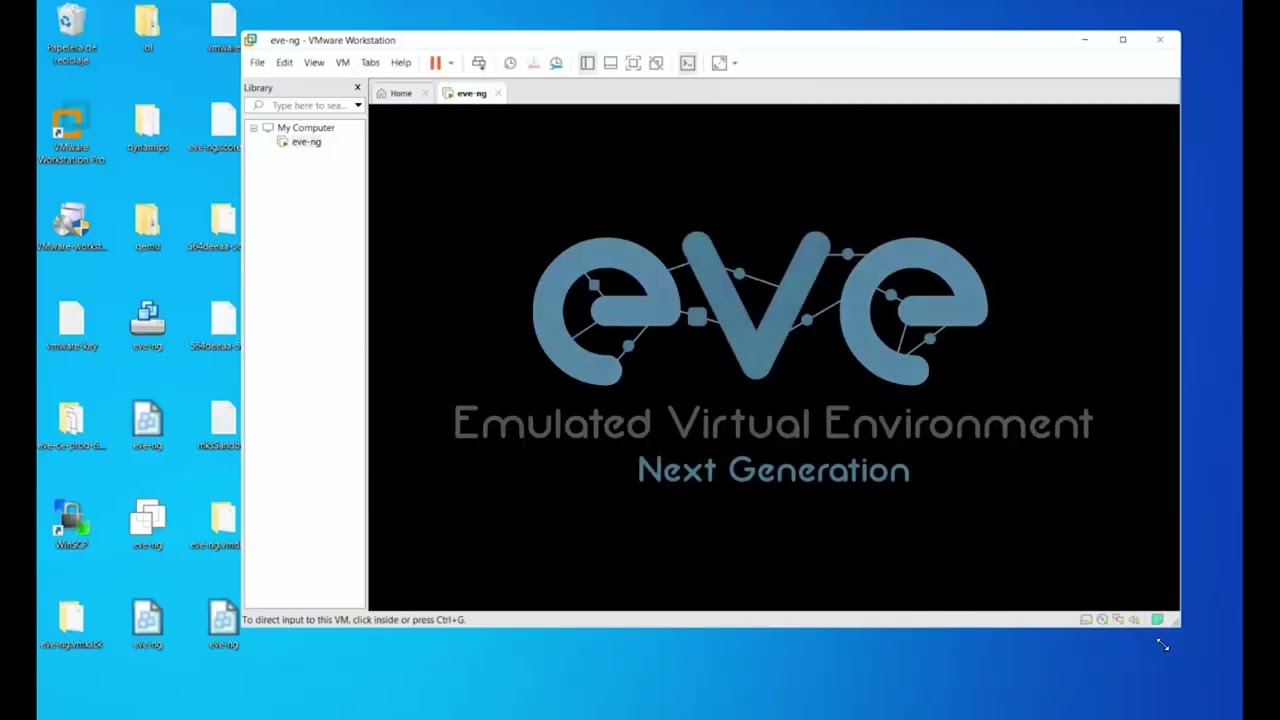Close the eve-ng tab
The image size is (1280, 720).
[498, 93]
